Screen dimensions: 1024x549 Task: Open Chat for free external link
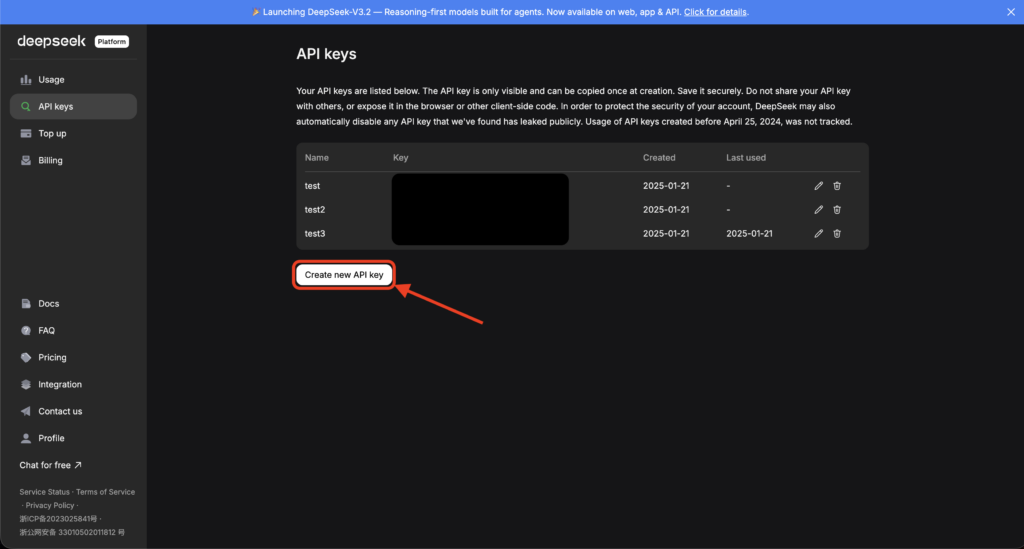[x=50, y=466]
